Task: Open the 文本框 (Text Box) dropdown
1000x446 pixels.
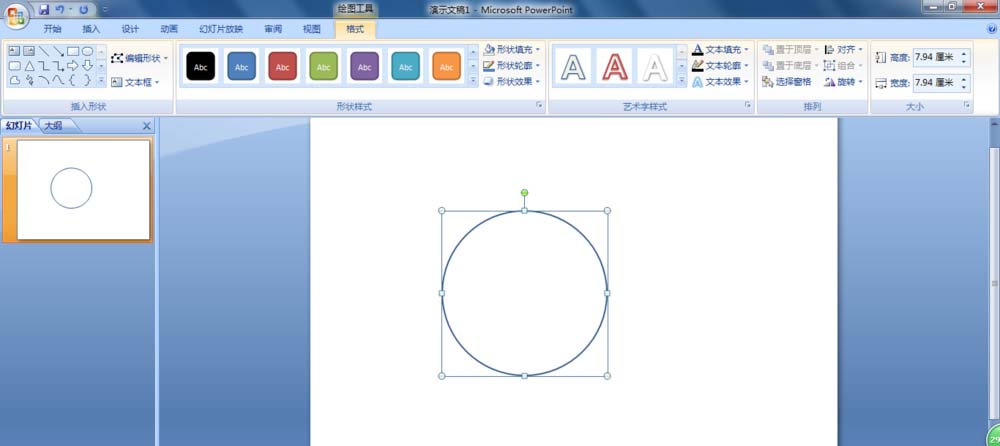Action: click(x=135, y=82)
